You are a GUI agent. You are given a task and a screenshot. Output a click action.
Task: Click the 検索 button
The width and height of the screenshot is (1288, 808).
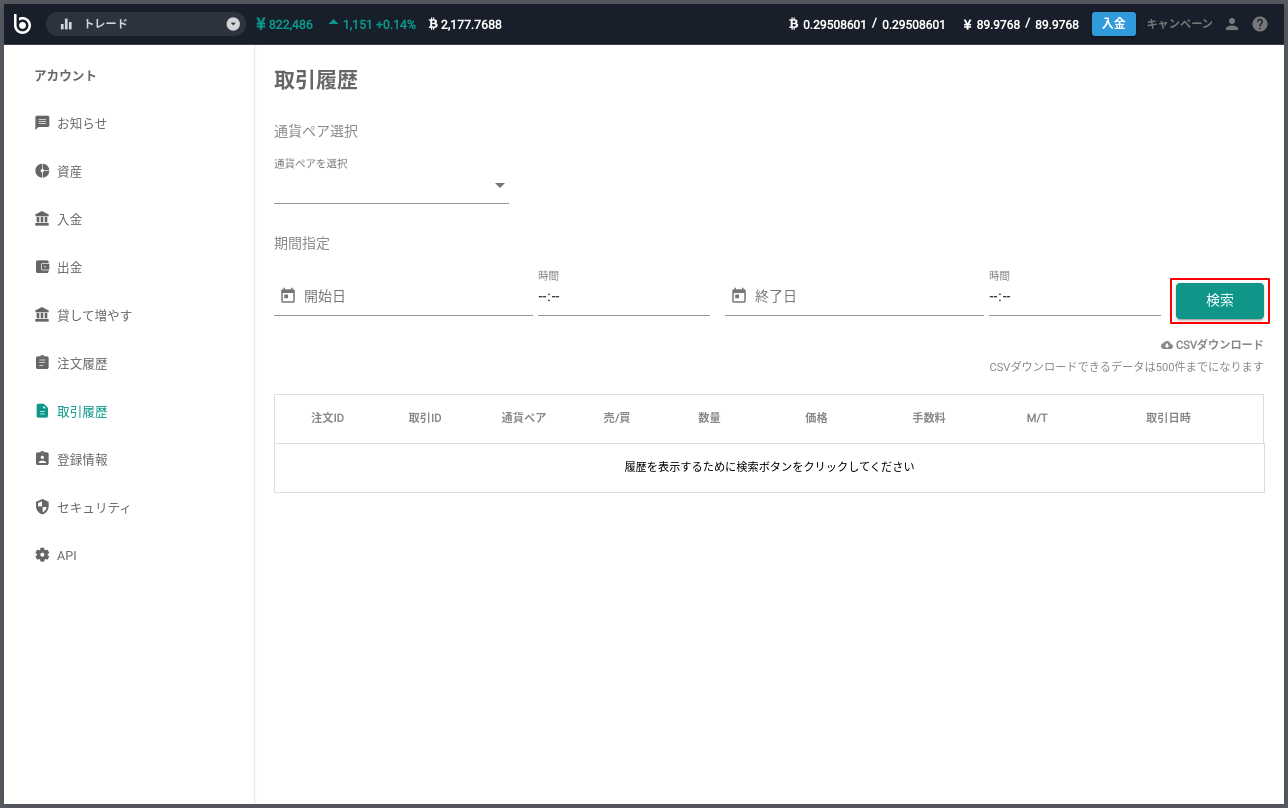[x=1220, y=301]
